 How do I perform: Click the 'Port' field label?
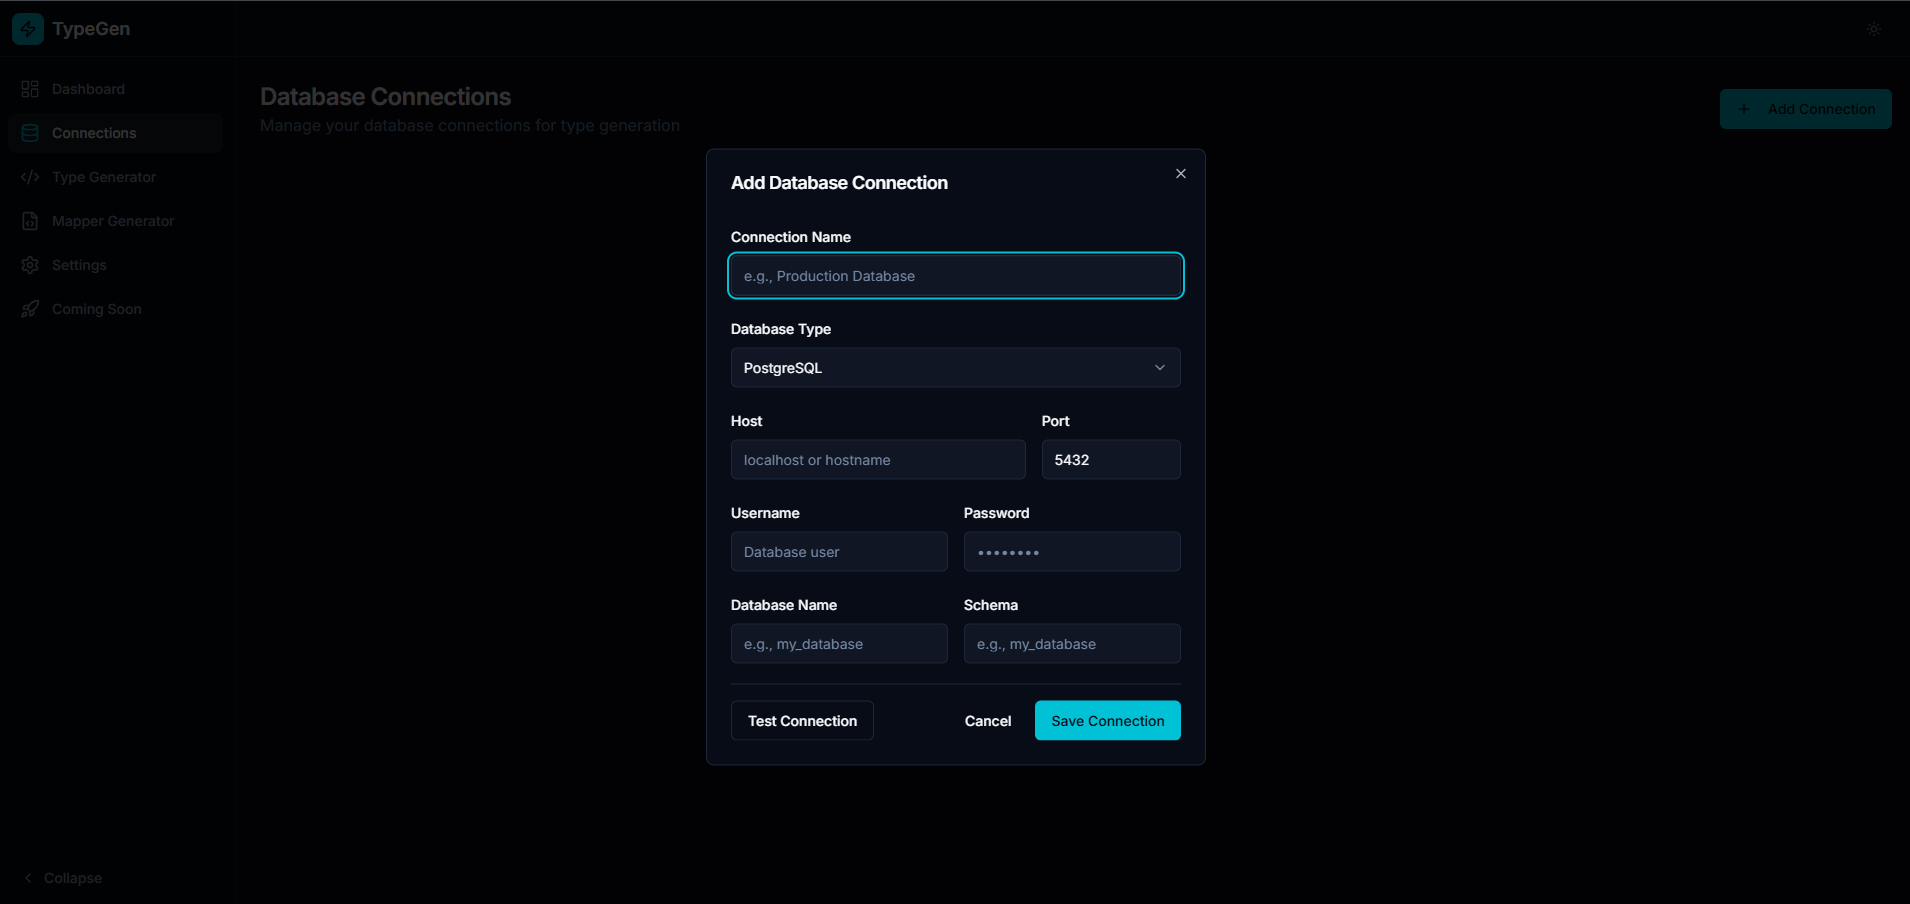(1055, 421)
